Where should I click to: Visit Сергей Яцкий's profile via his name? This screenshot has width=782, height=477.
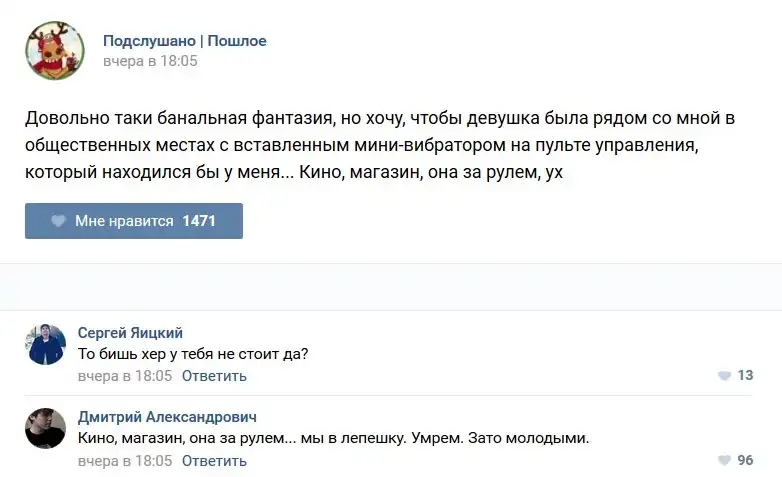click(130, 333)
